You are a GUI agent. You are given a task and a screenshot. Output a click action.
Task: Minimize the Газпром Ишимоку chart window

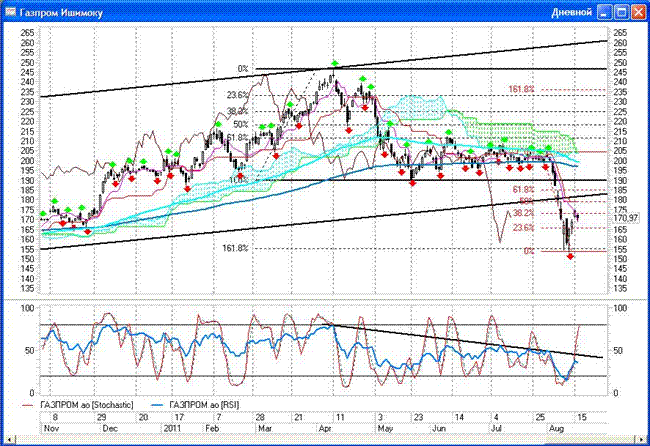pyautogui.click(x=605, y=12)
